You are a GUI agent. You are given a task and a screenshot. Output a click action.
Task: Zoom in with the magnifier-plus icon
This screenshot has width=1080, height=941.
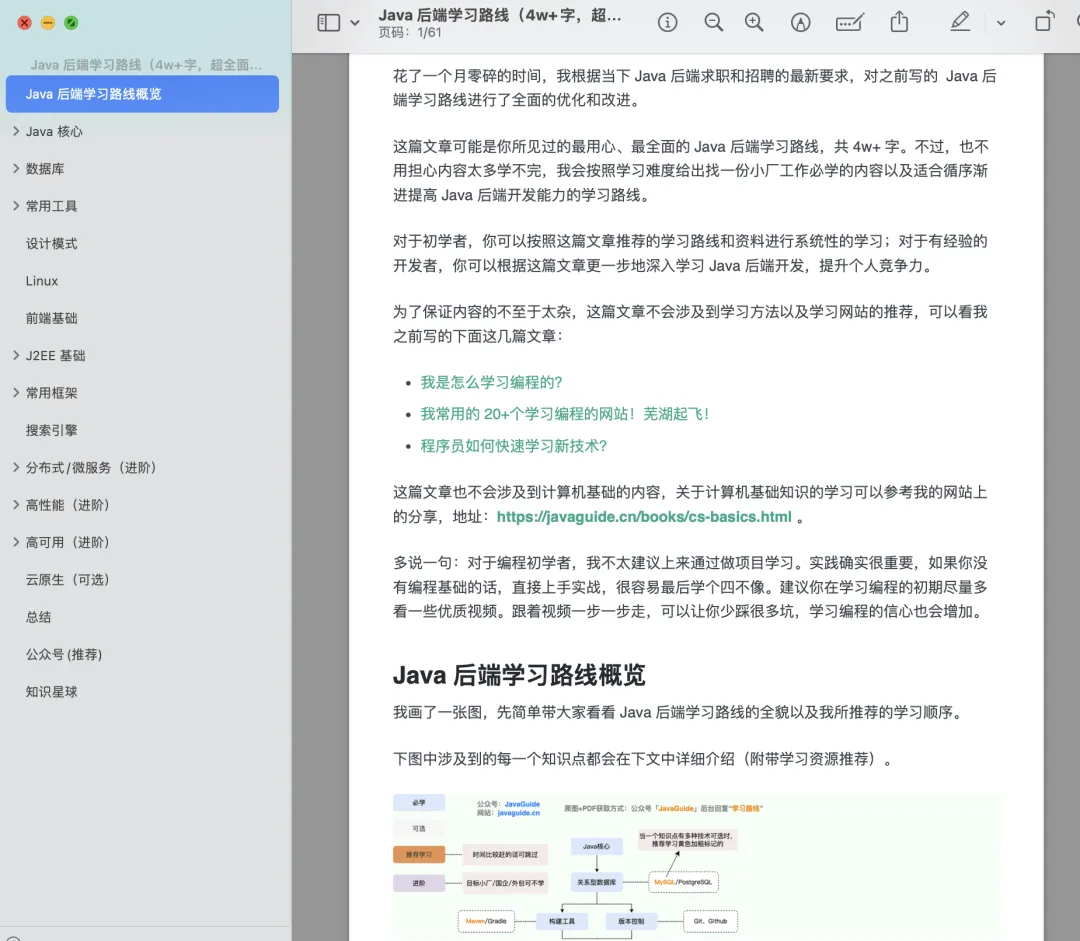coord(754,22)
